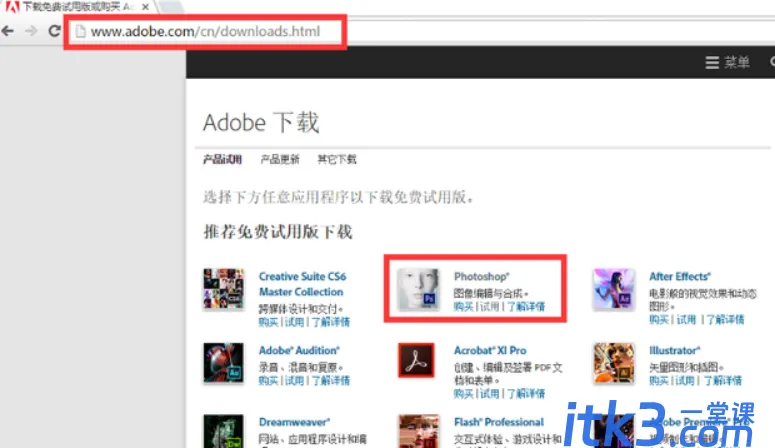775x448 pixels.
Task: Click the 图像编辑与合成 Photoshop description
Action: [491, 293]
